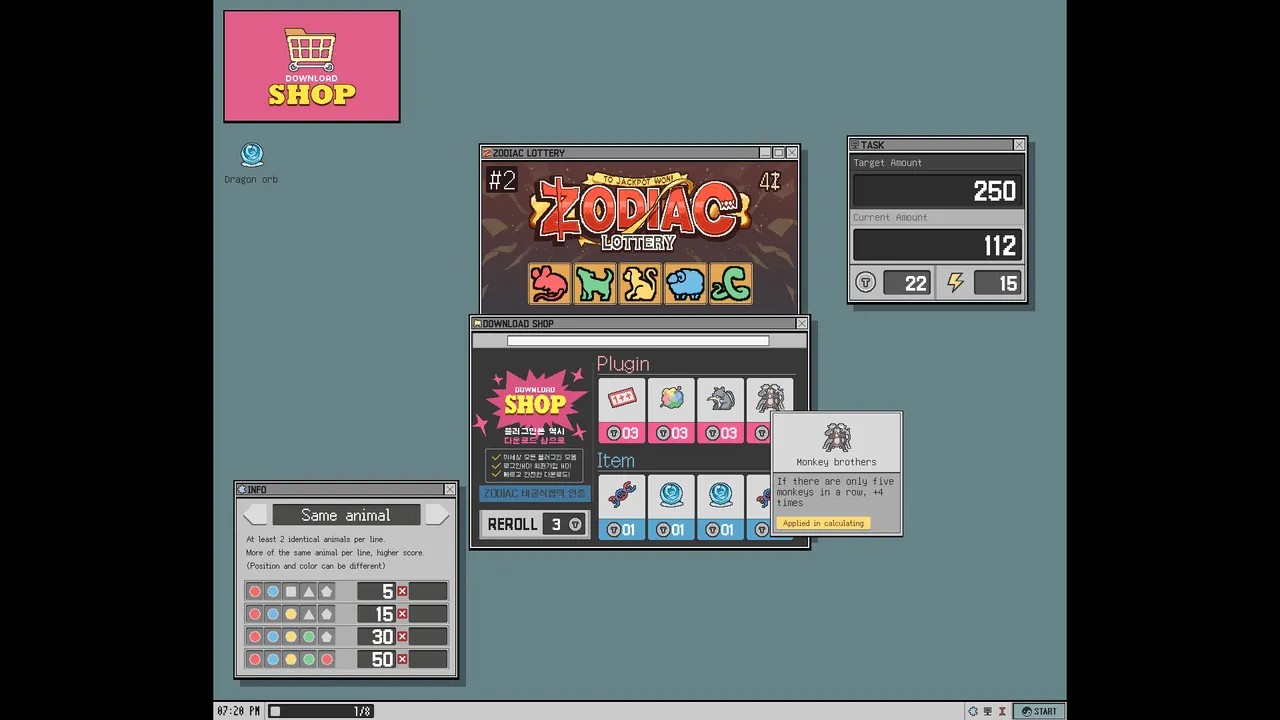Select the blue sheep zodiac tile
This screenshot has height=720, width=1280.
coord(685,283)
